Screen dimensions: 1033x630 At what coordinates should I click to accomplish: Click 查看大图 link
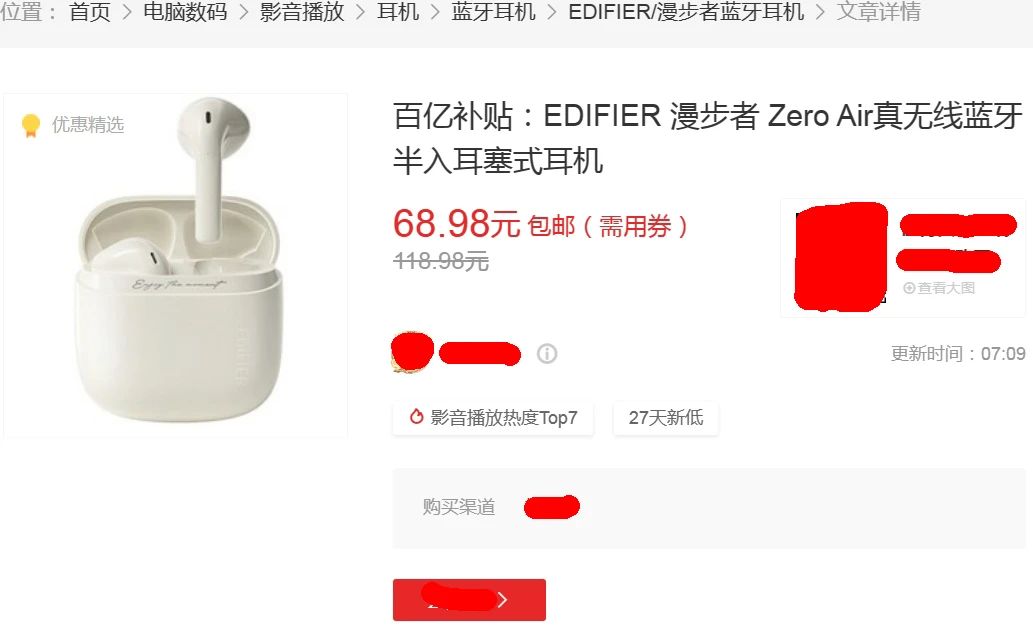click(x=939, y=288)
